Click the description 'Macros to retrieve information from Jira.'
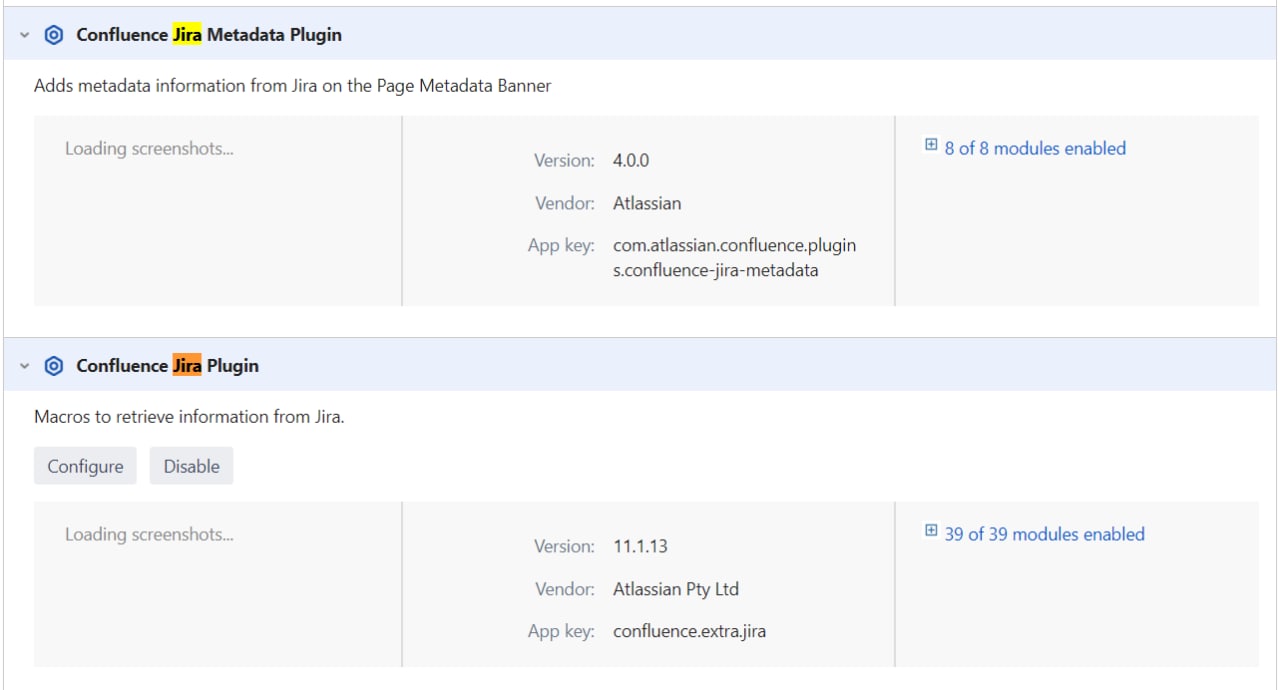1280x690 pixels. coord(189,417)
